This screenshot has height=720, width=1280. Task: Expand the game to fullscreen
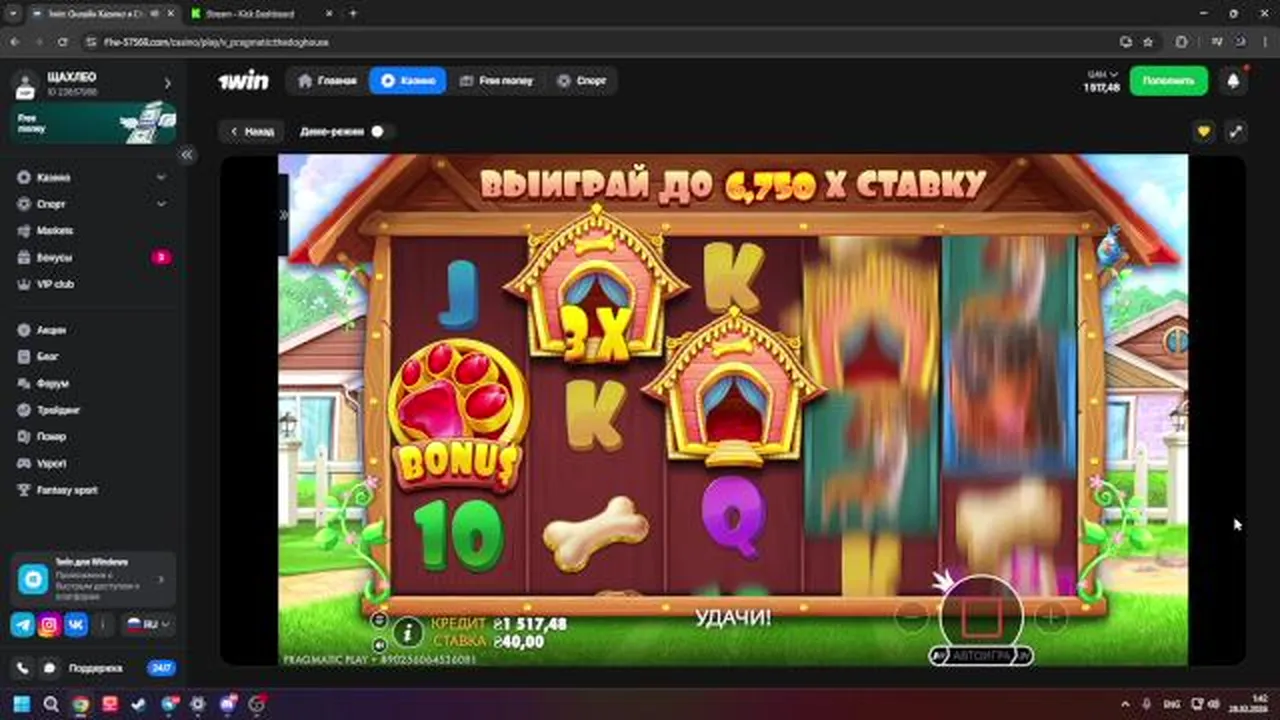point(1236,131)
